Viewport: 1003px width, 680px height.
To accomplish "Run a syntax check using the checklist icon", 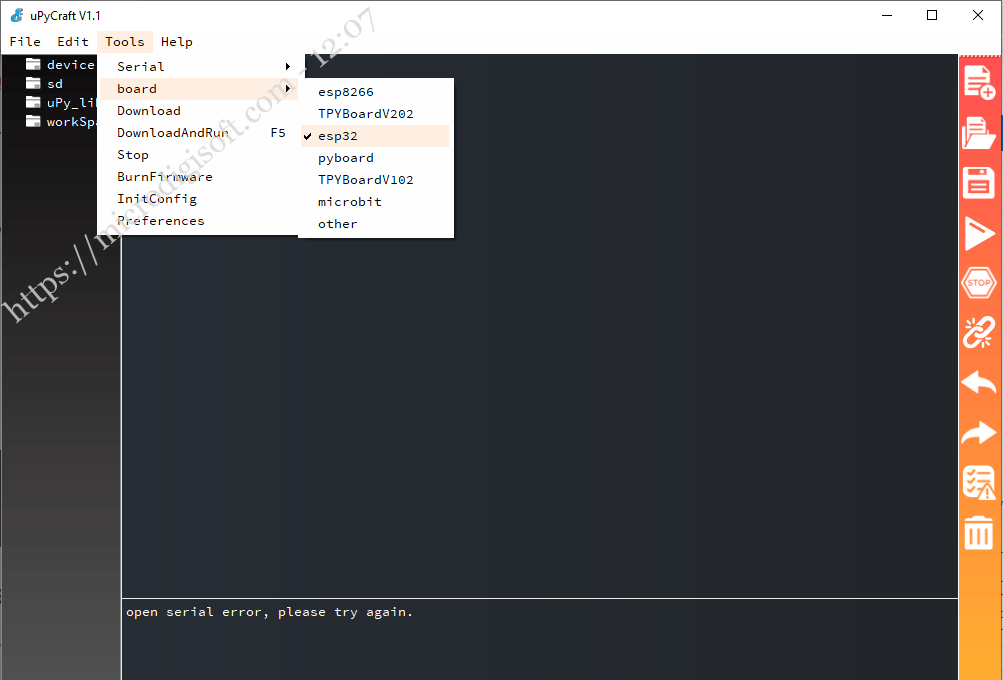I will tap(978, 483).
